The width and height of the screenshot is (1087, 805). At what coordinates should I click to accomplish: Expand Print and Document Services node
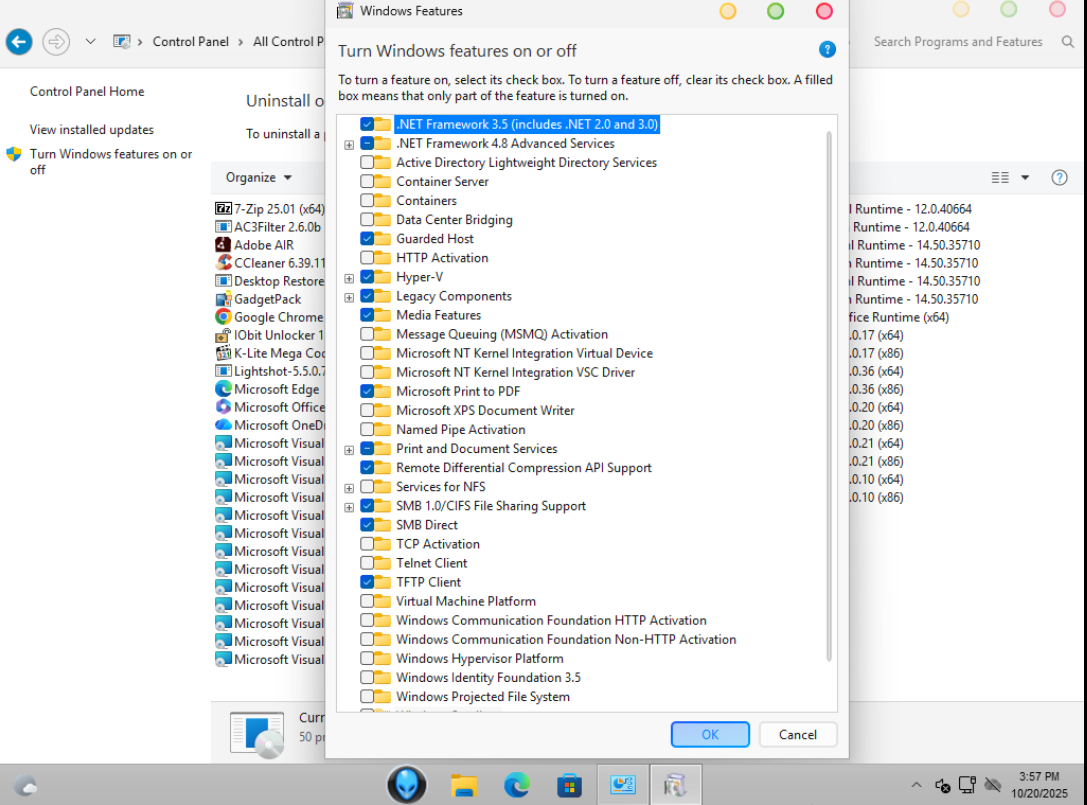349,450
